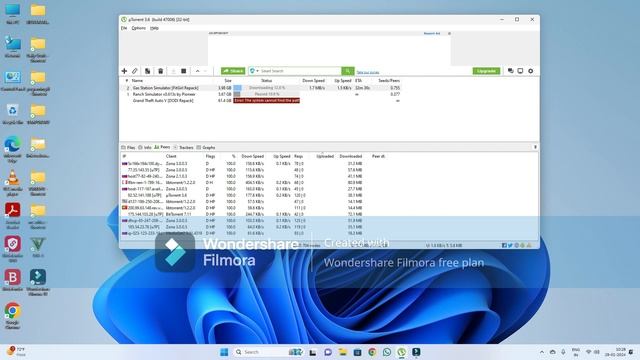
Task: Click the link beside the search button
Action: [x=368, y=72]
